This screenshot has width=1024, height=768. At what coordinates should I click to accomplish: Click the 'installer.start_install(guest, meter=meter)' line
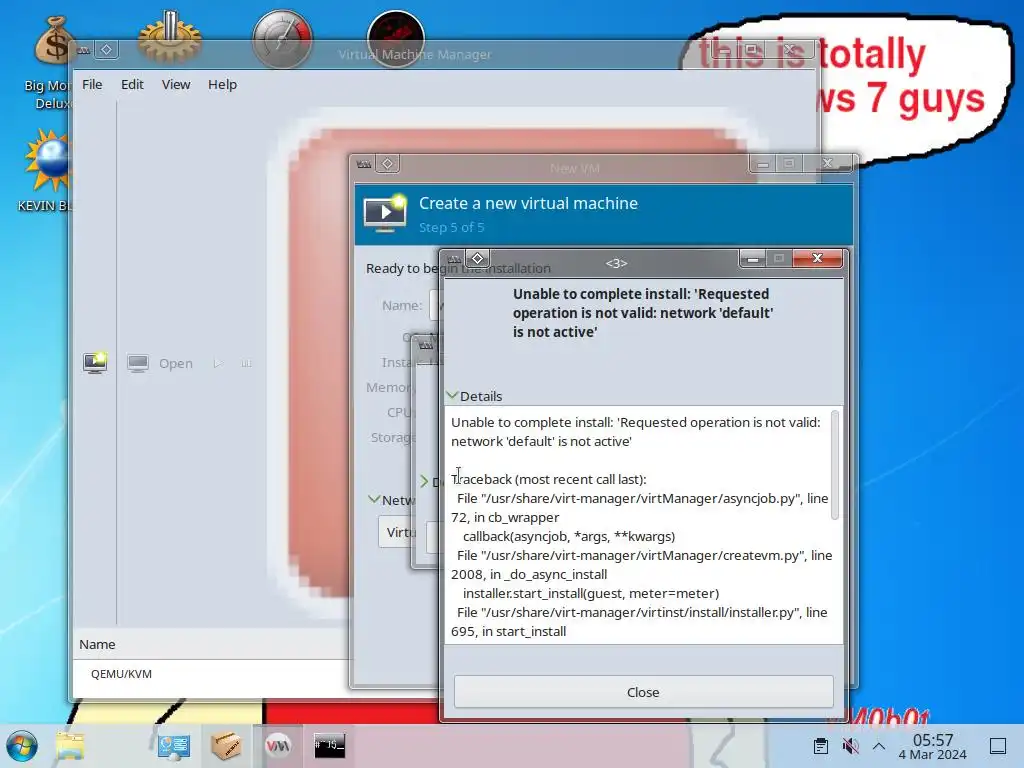[591, 593]
